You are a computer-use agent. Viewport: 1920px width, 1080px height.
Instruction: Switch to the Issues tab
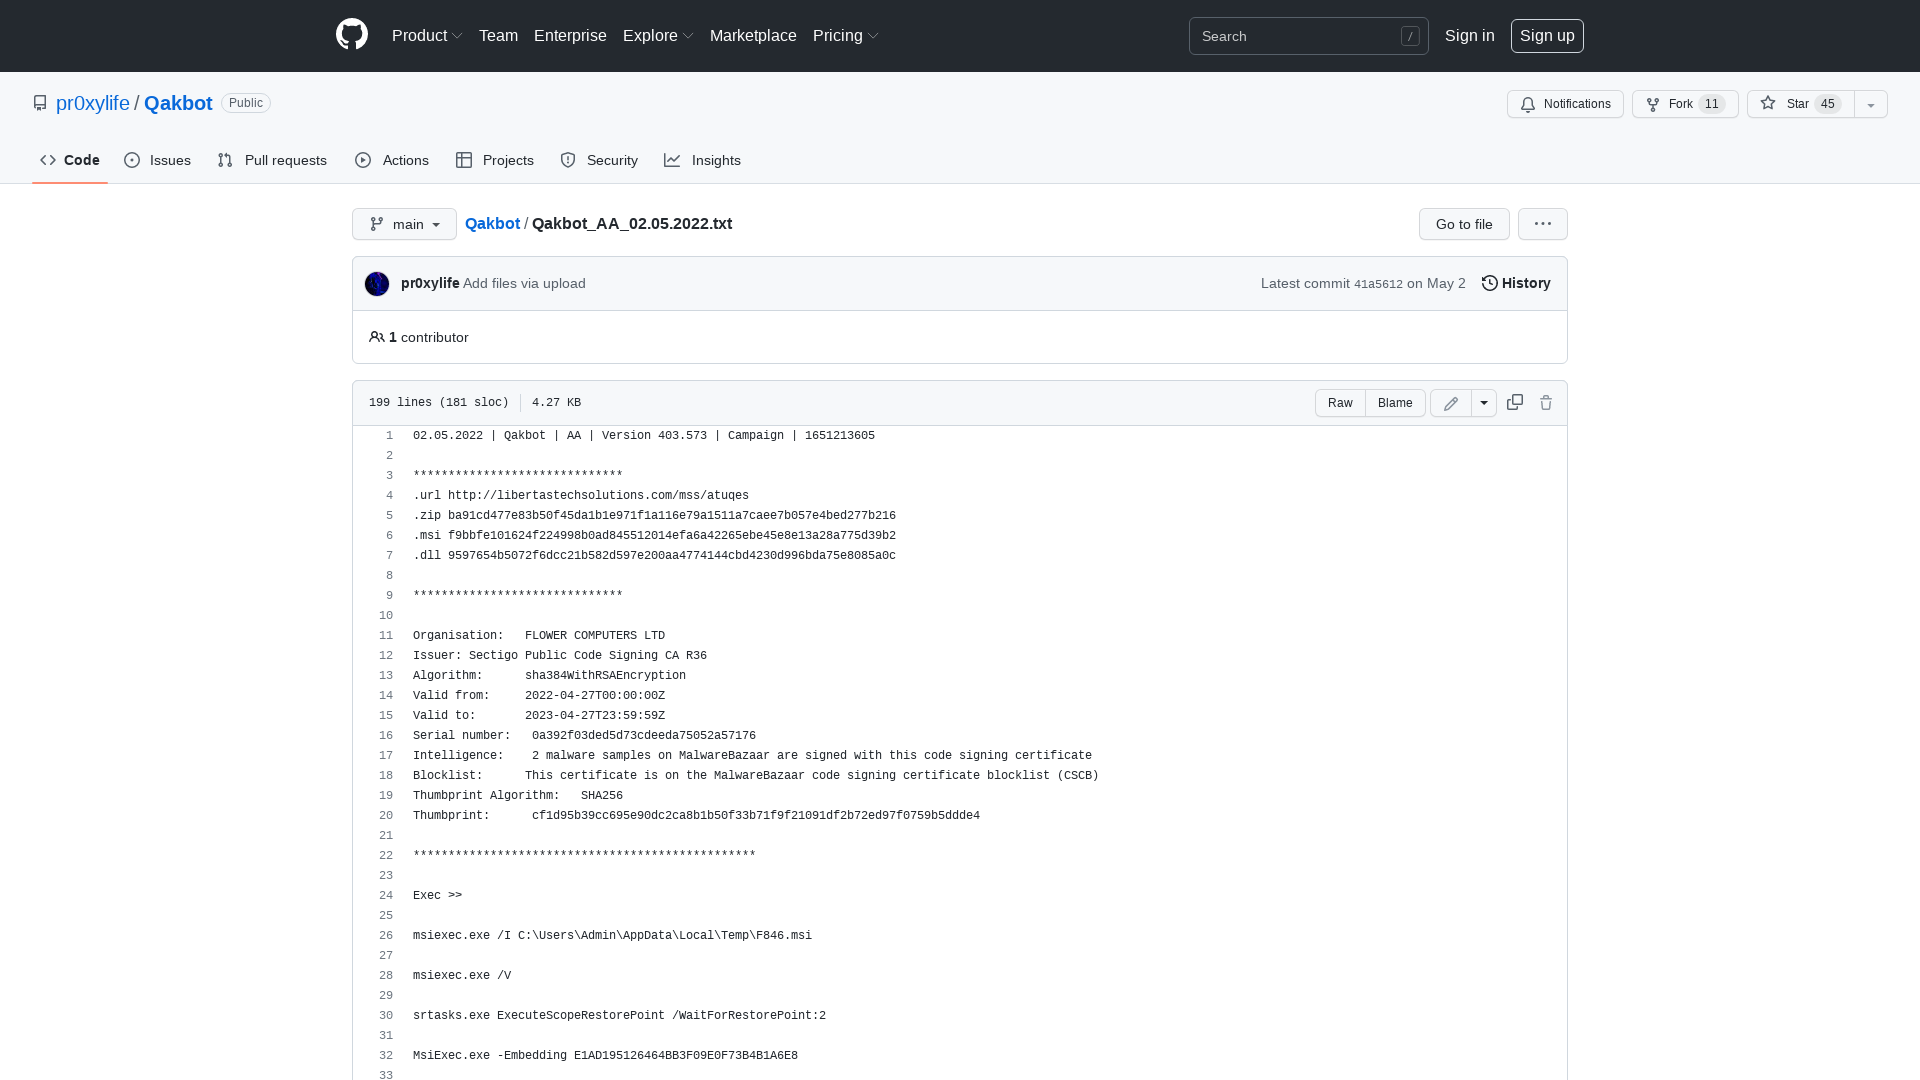[x=157, y=160]
